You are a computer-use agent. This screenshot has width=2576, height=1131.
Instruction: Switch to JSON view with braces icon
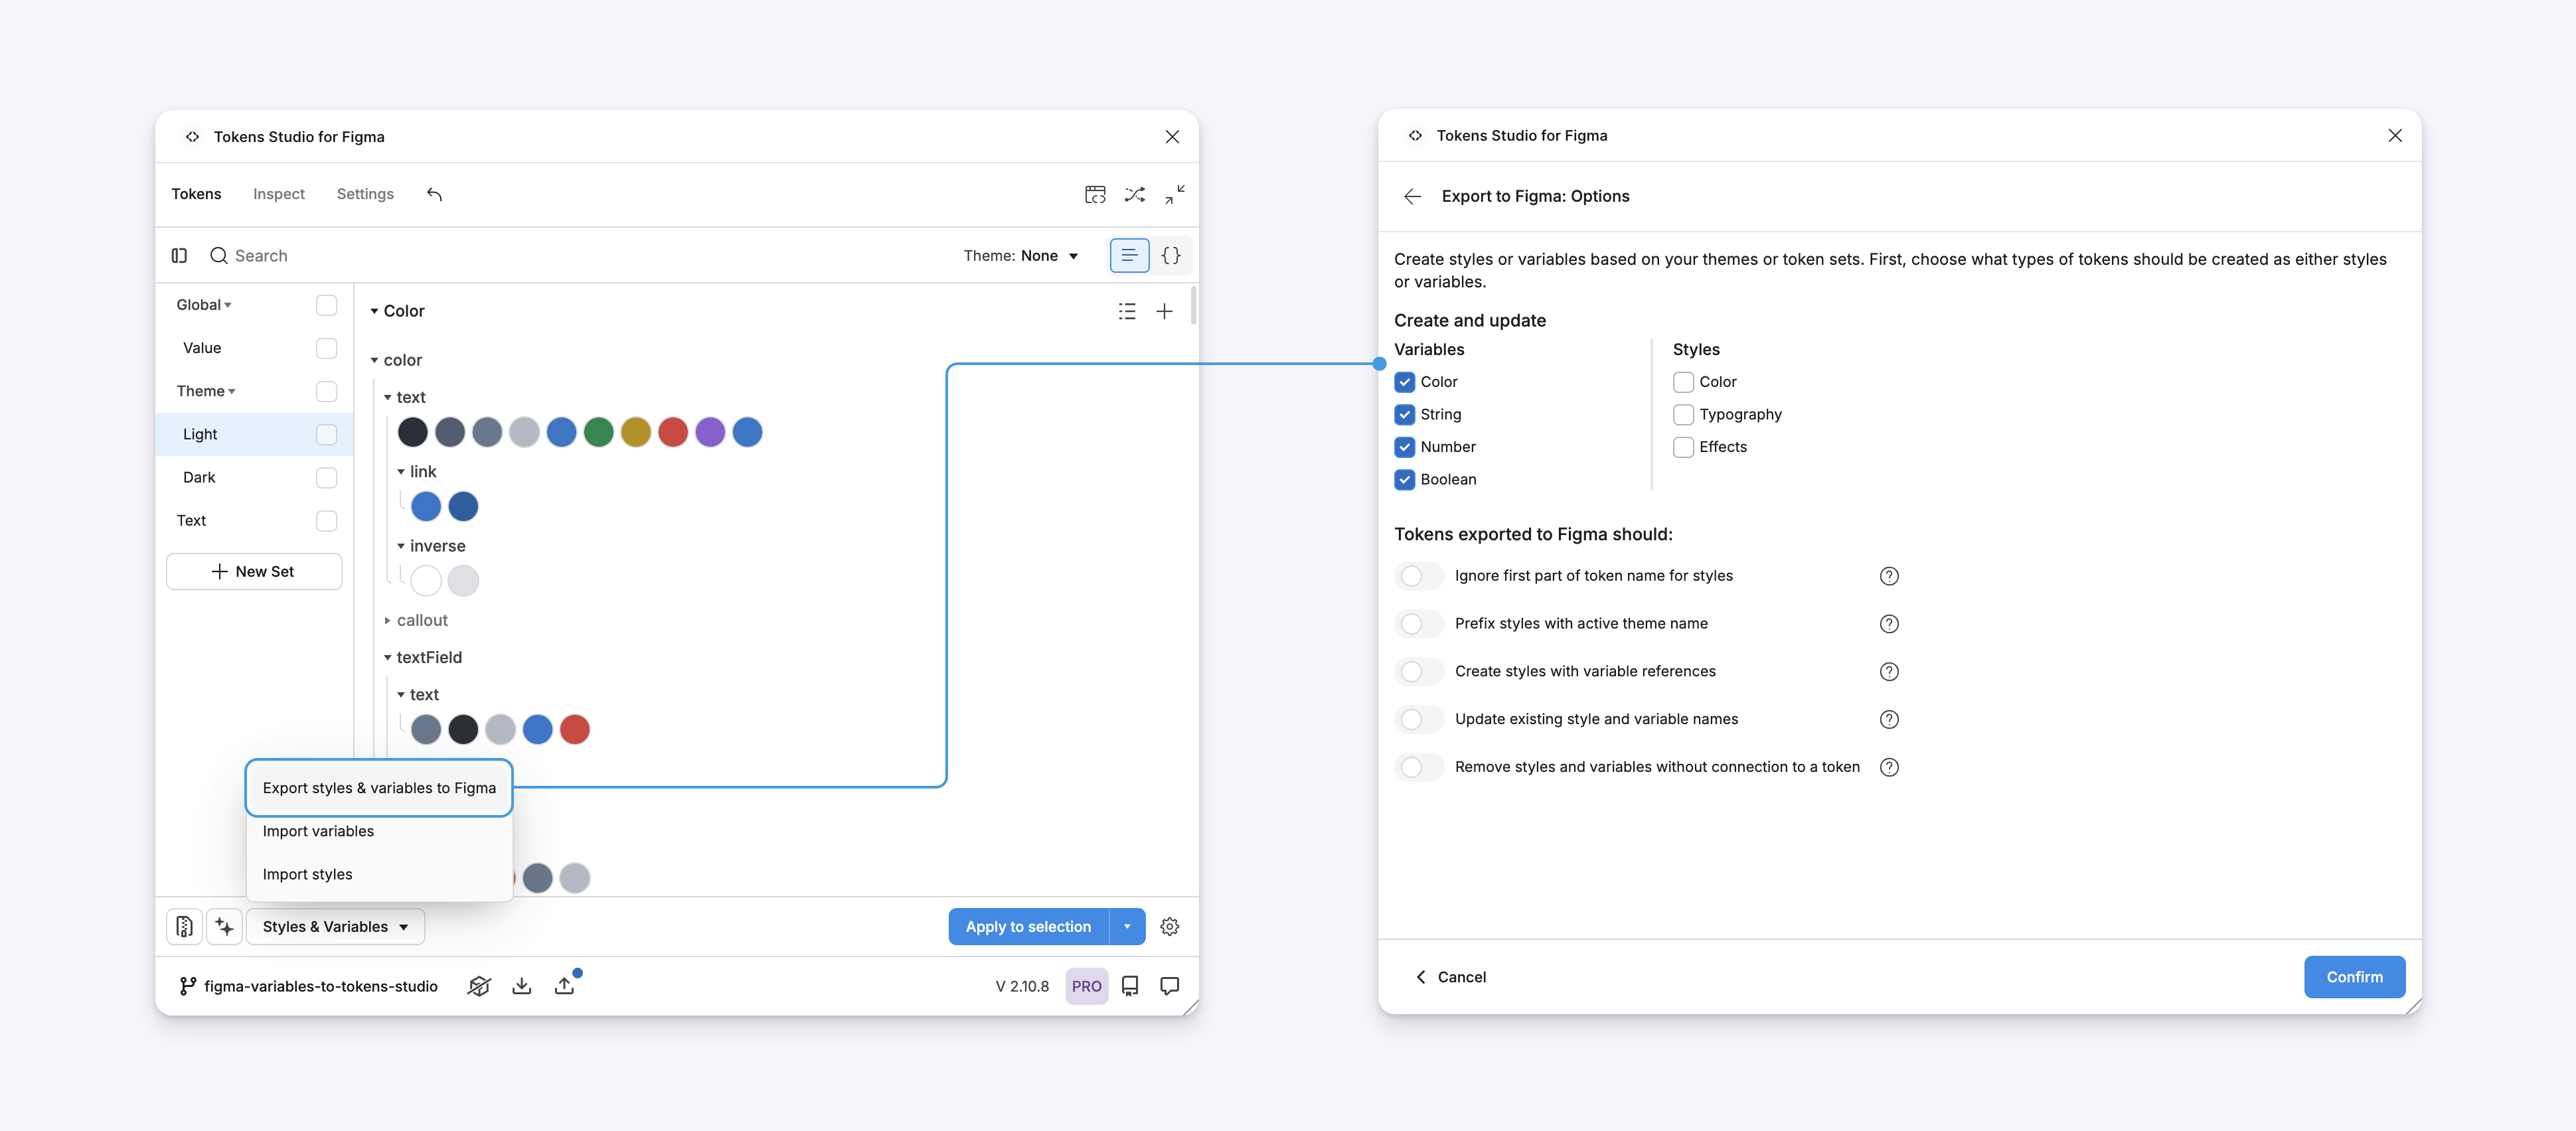point(1170,255)
